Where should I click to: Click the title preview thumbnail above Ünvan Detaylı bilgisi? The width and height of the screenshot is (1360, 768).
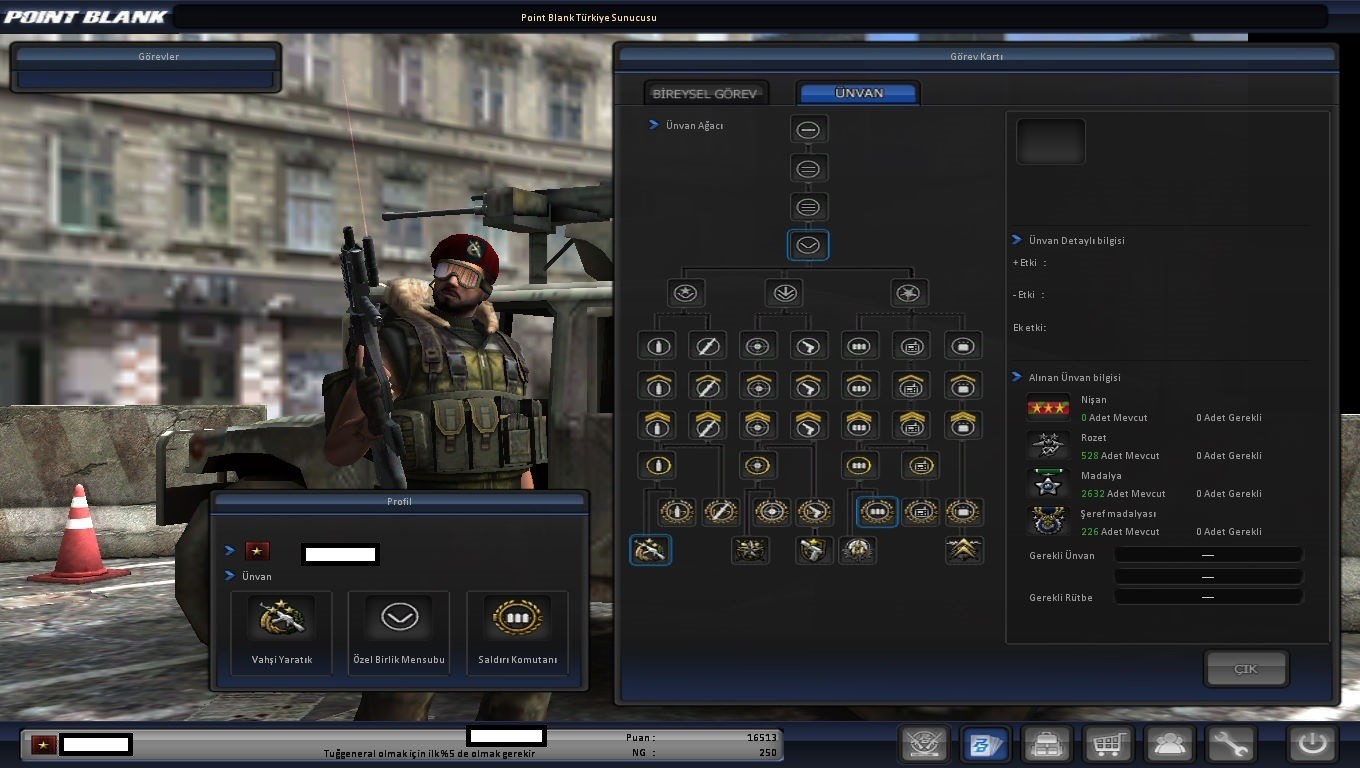click(1051, 142)
